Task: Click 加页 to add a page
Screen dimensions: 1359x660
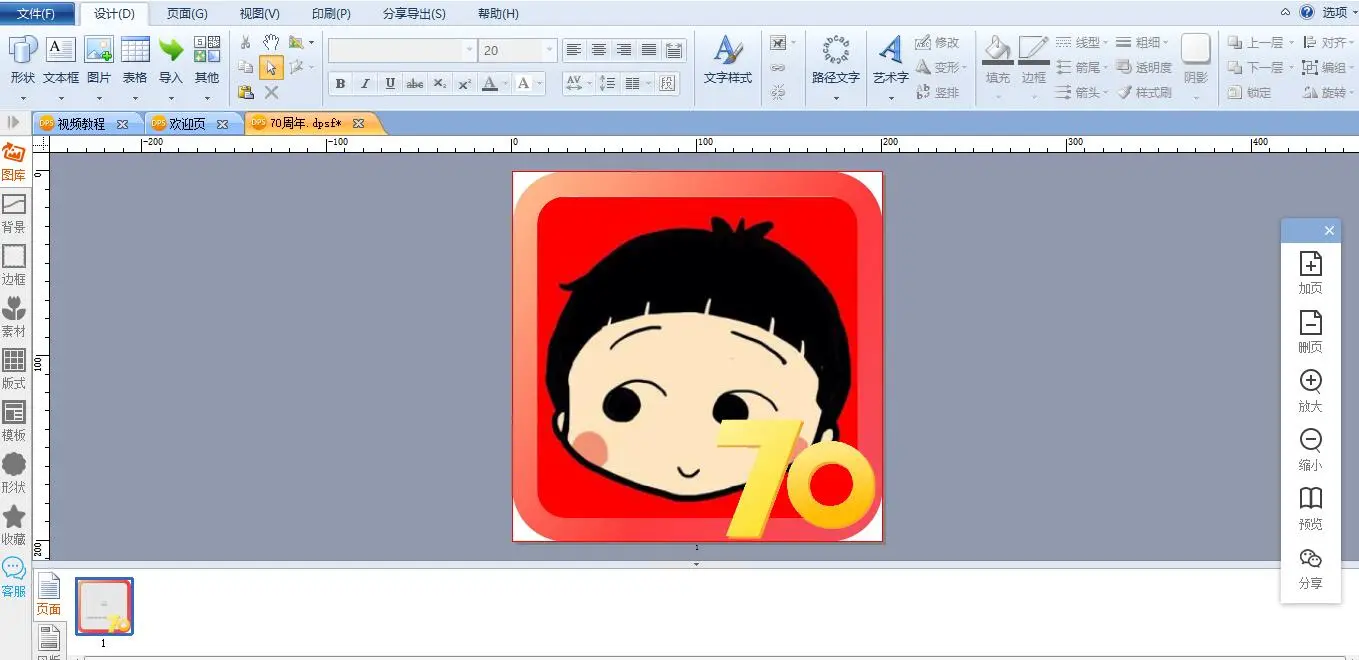Action: (1310, 272)
